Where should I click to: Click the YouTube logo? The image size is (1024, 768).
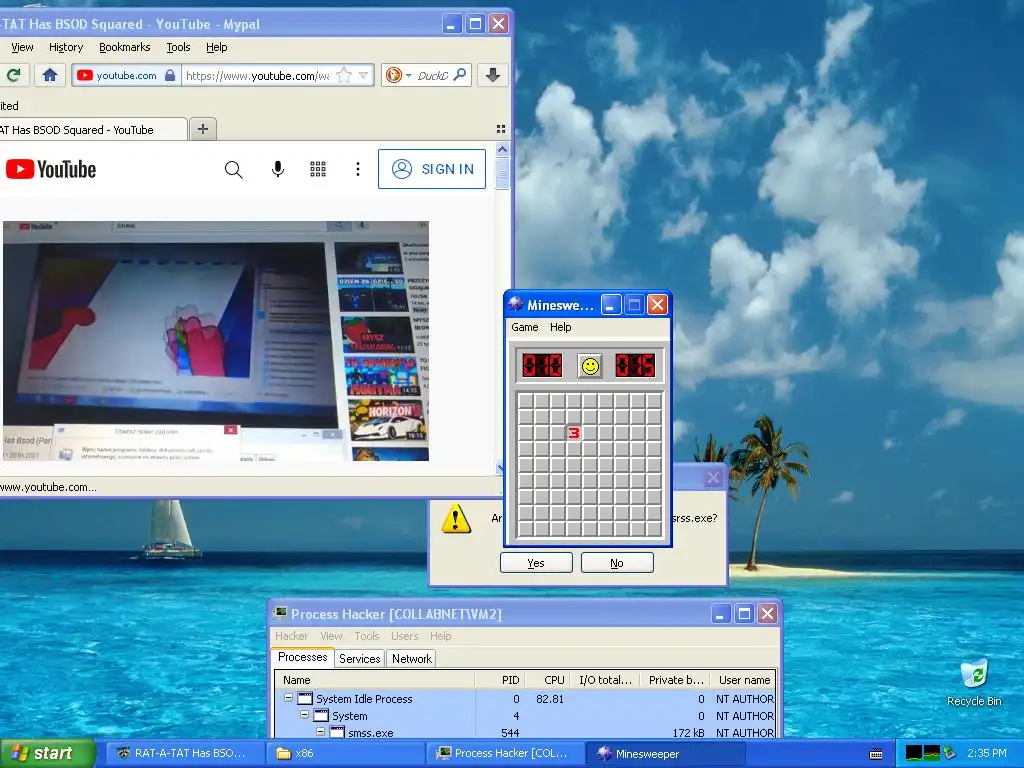click(51, 169)
